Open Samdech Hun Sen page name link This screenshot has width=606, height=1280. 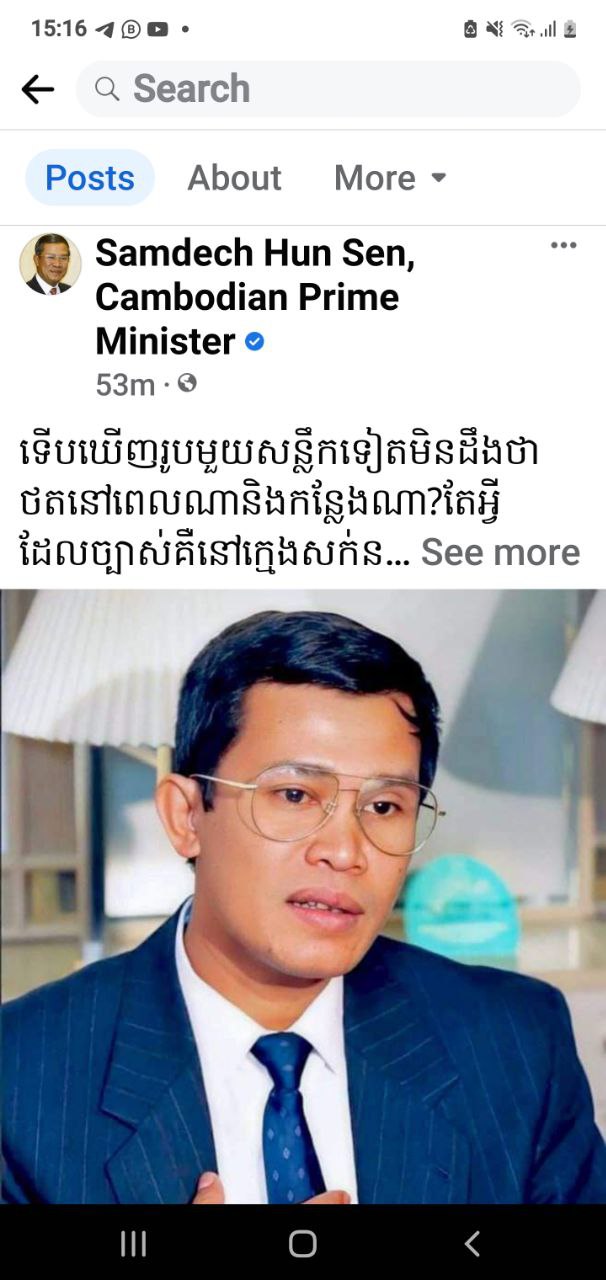pyautogui.click(x=255, y=297)
